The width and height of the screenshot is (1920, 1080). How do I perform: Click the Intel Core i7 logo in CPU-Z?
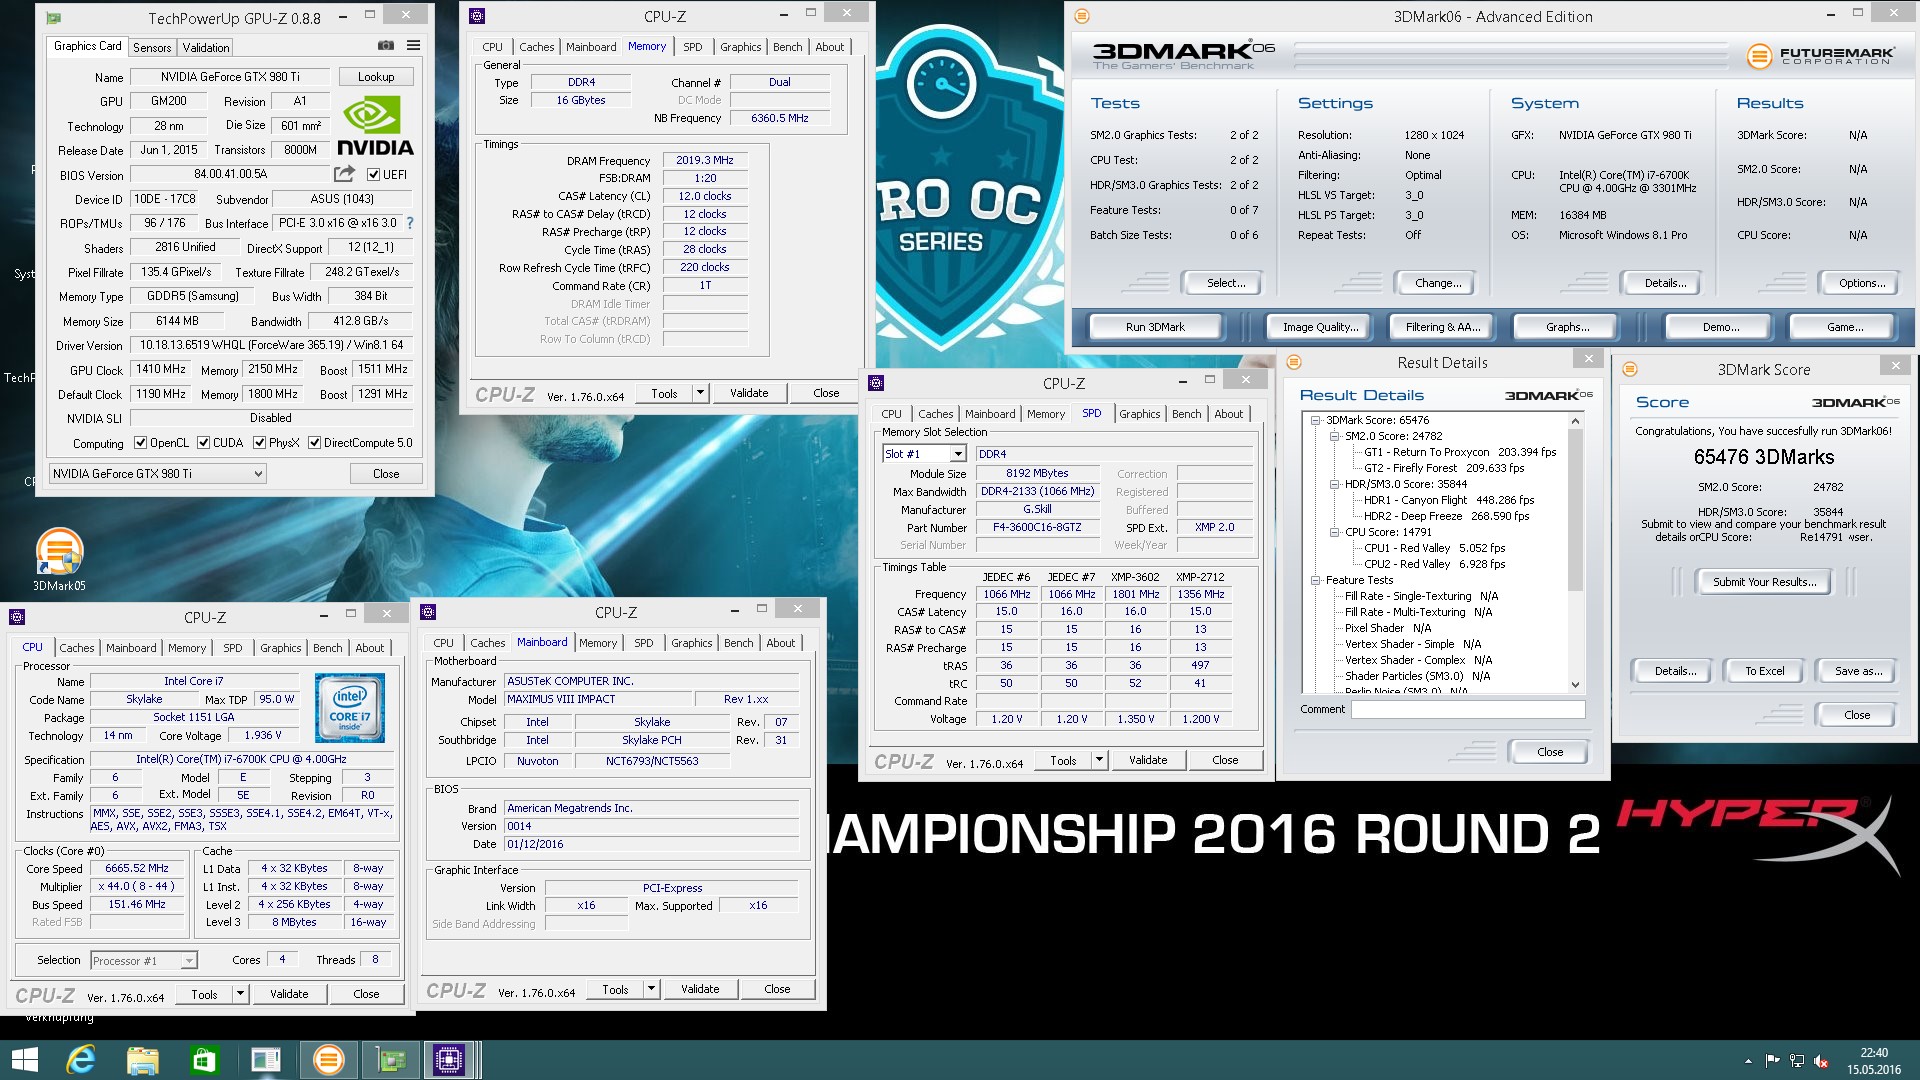coord(350,708)
